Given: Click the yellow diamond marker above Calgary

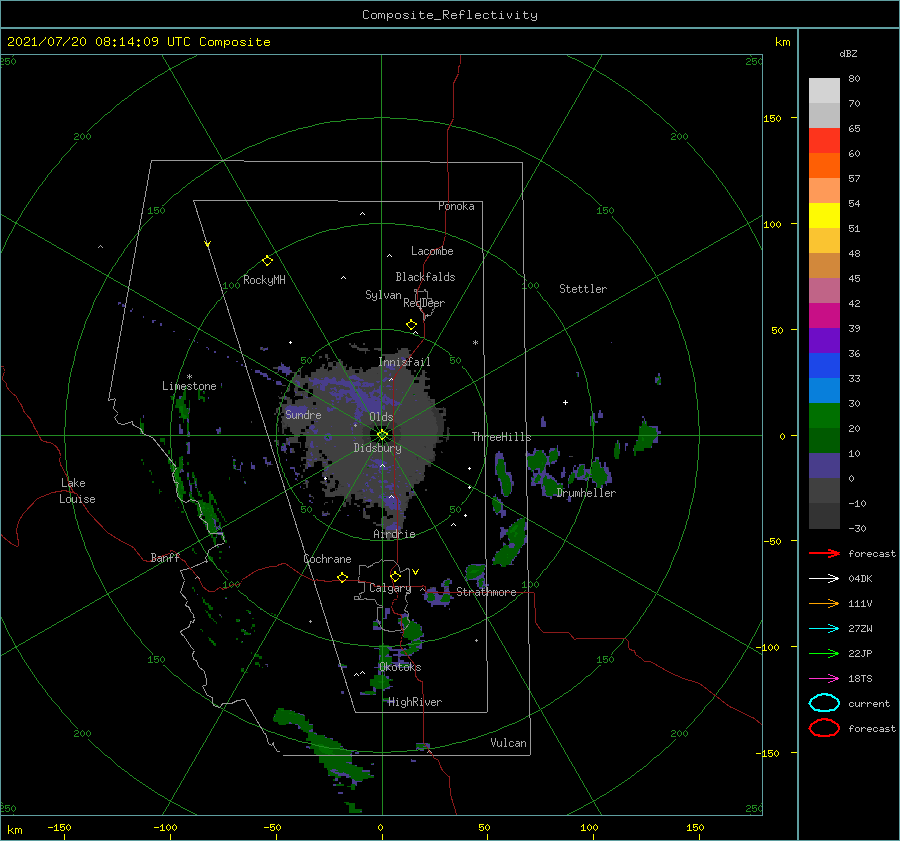Looking at the screenshot, I should [x=395, y=576].
